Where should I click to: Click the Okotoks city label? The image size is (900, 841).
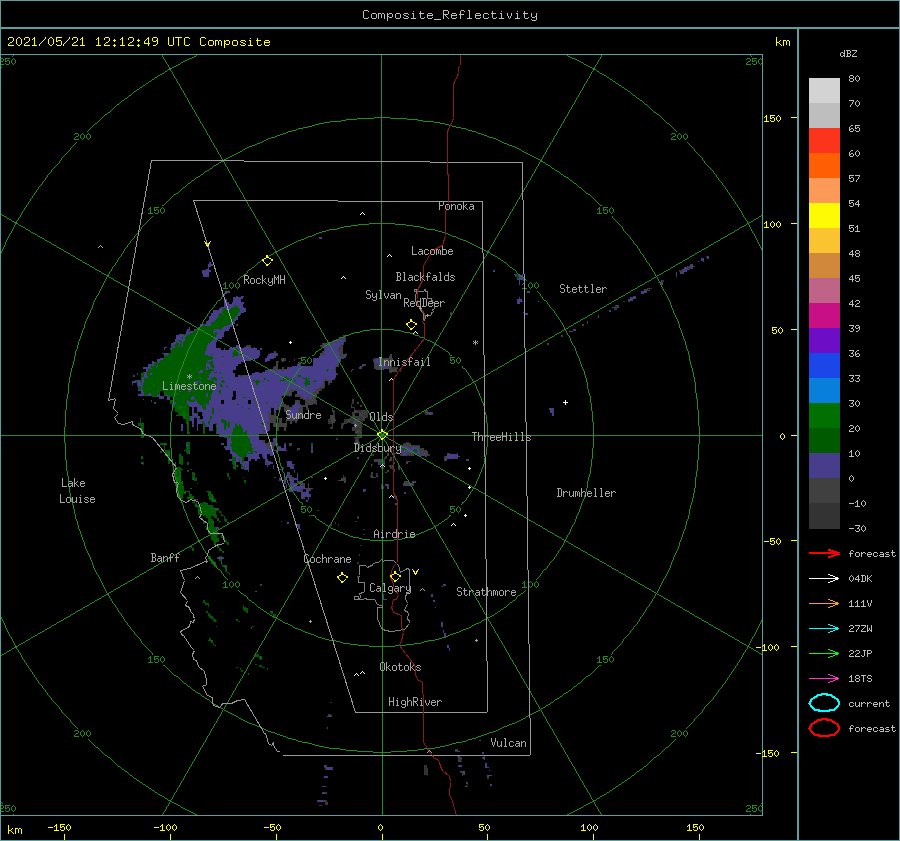400,667
